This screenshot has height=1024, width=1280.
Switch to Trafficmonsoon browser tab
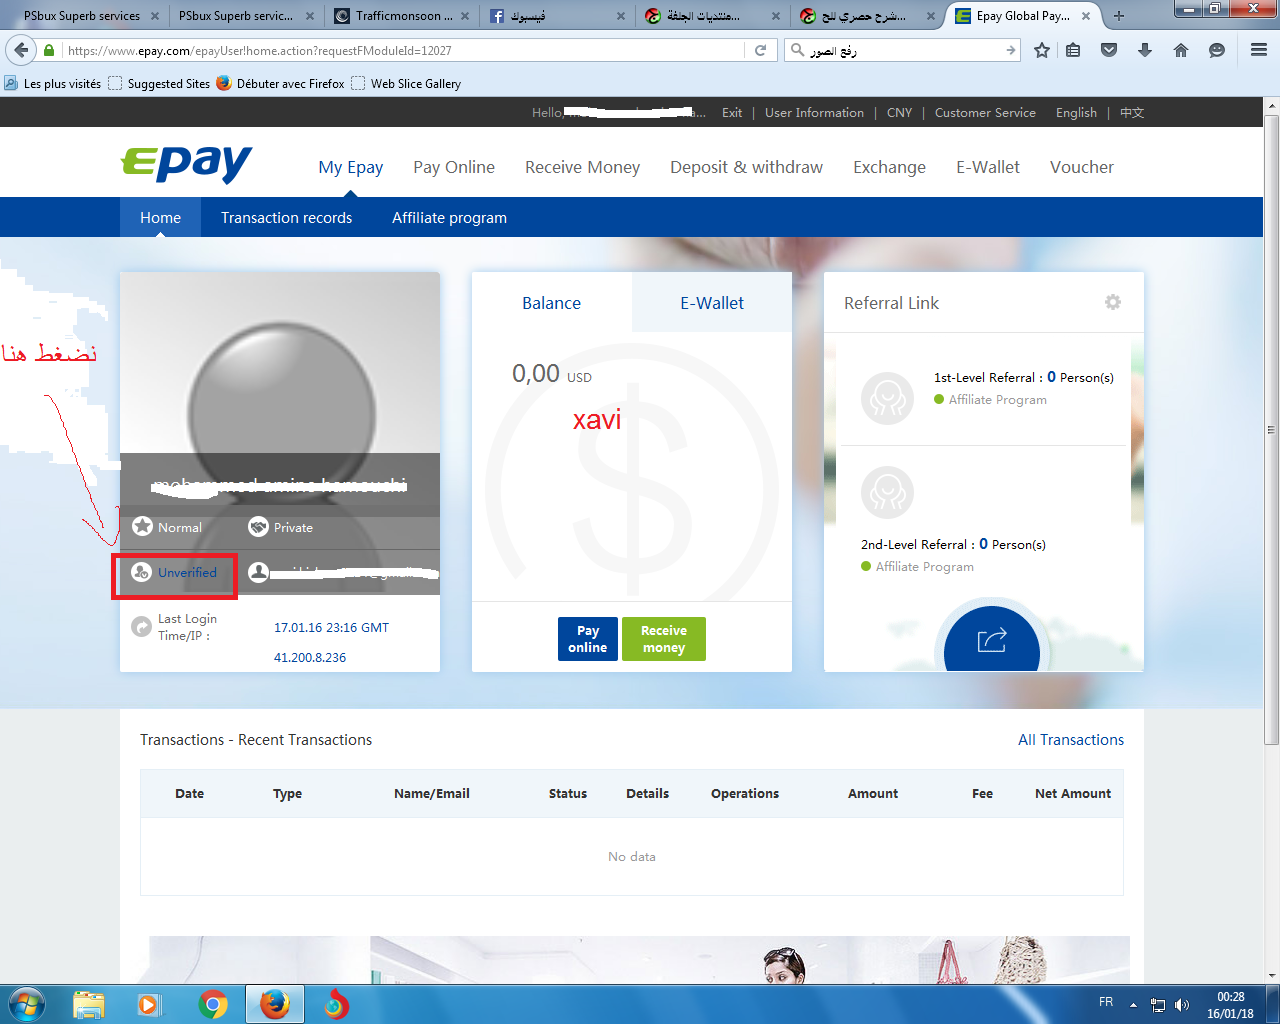[403, 16]
